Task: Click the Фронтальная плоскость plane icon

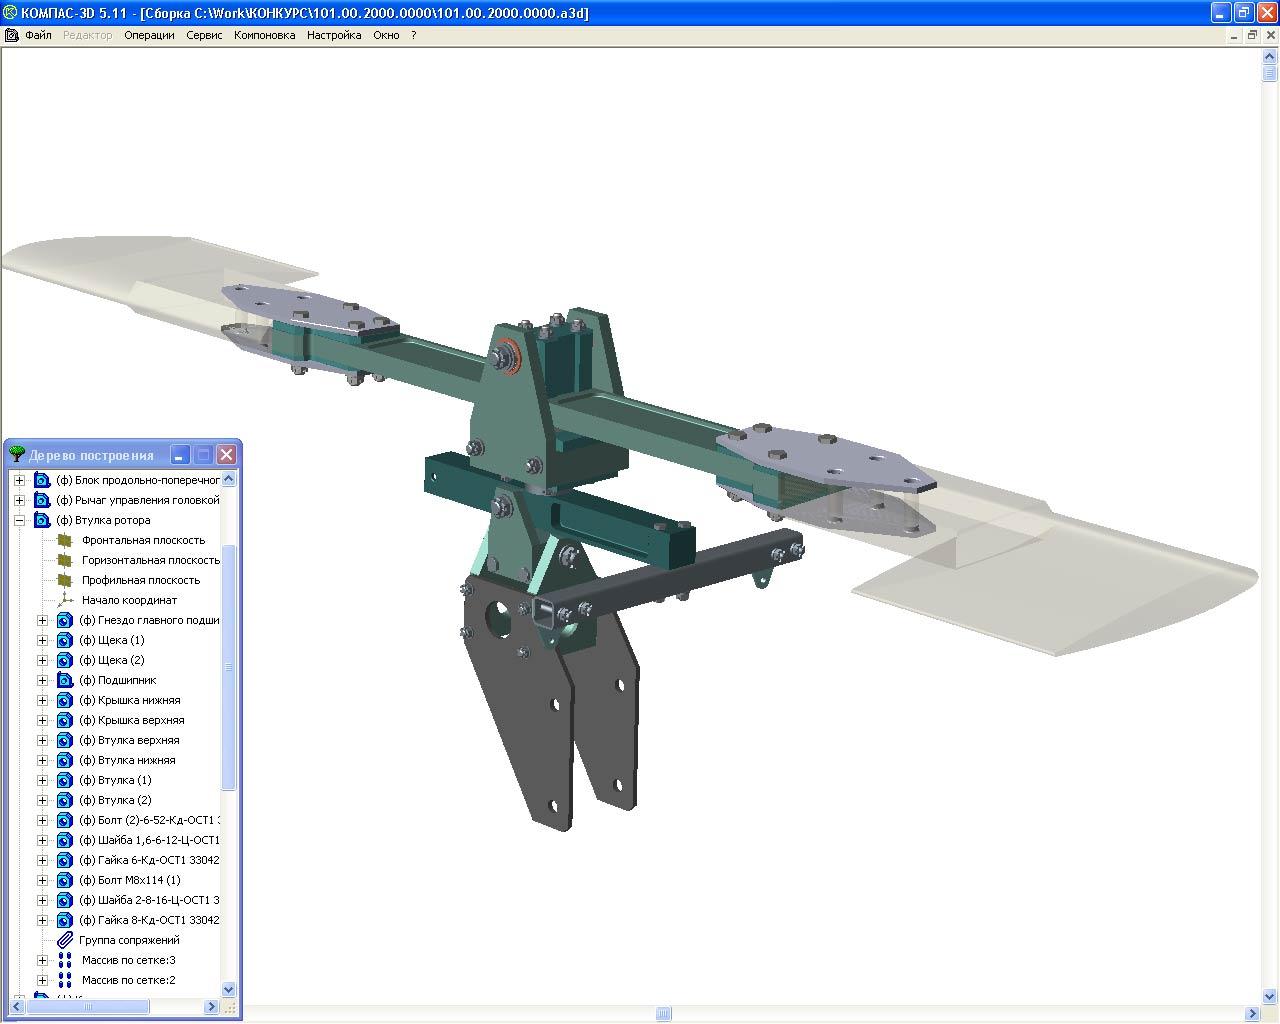Action: [65, 540]
